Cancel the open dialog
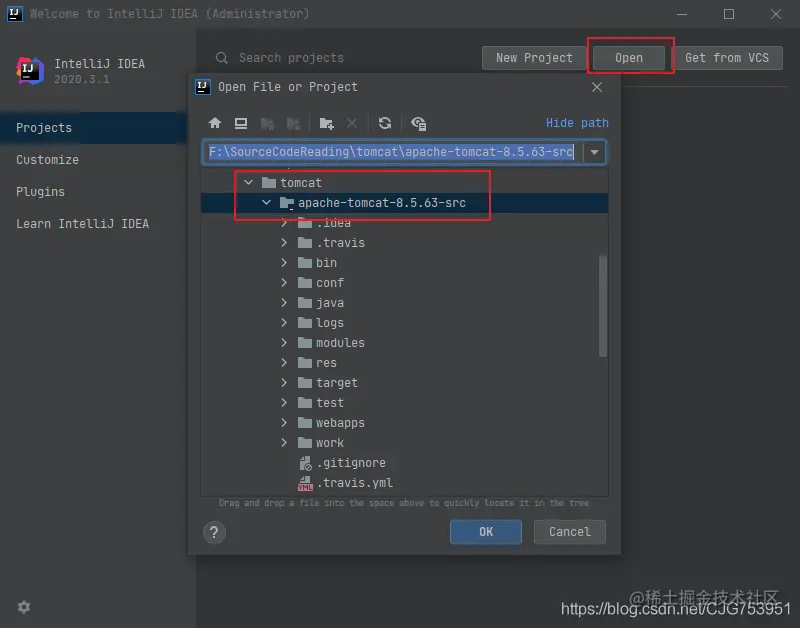 click(x=569, y=532)
